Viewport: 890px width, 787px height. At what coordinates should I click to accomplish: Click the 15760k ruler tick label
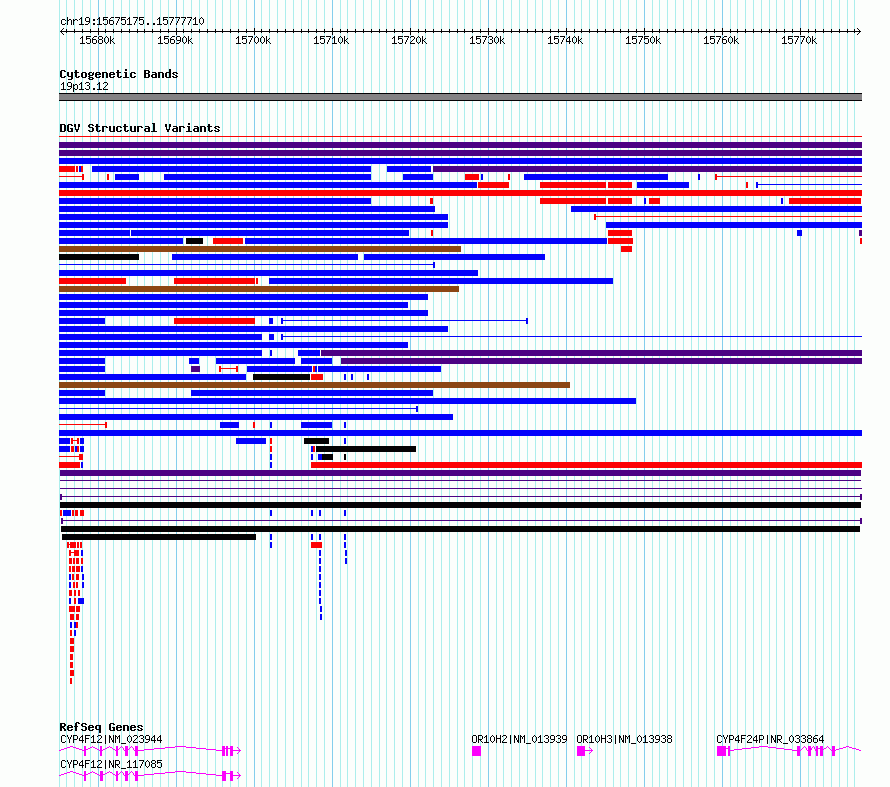(721, 40)
